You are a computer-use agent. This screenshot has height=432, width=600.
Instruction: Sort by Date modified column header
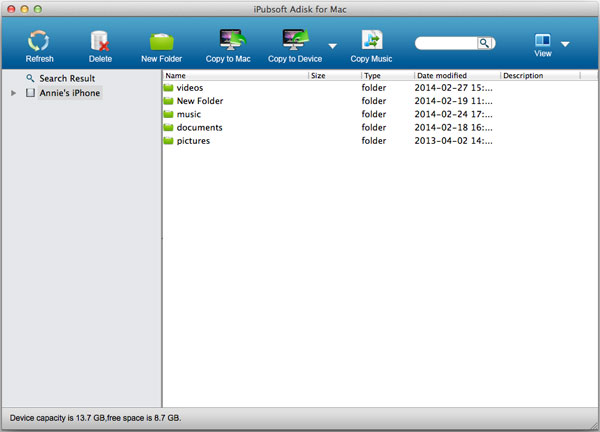(x=456, y=75)
